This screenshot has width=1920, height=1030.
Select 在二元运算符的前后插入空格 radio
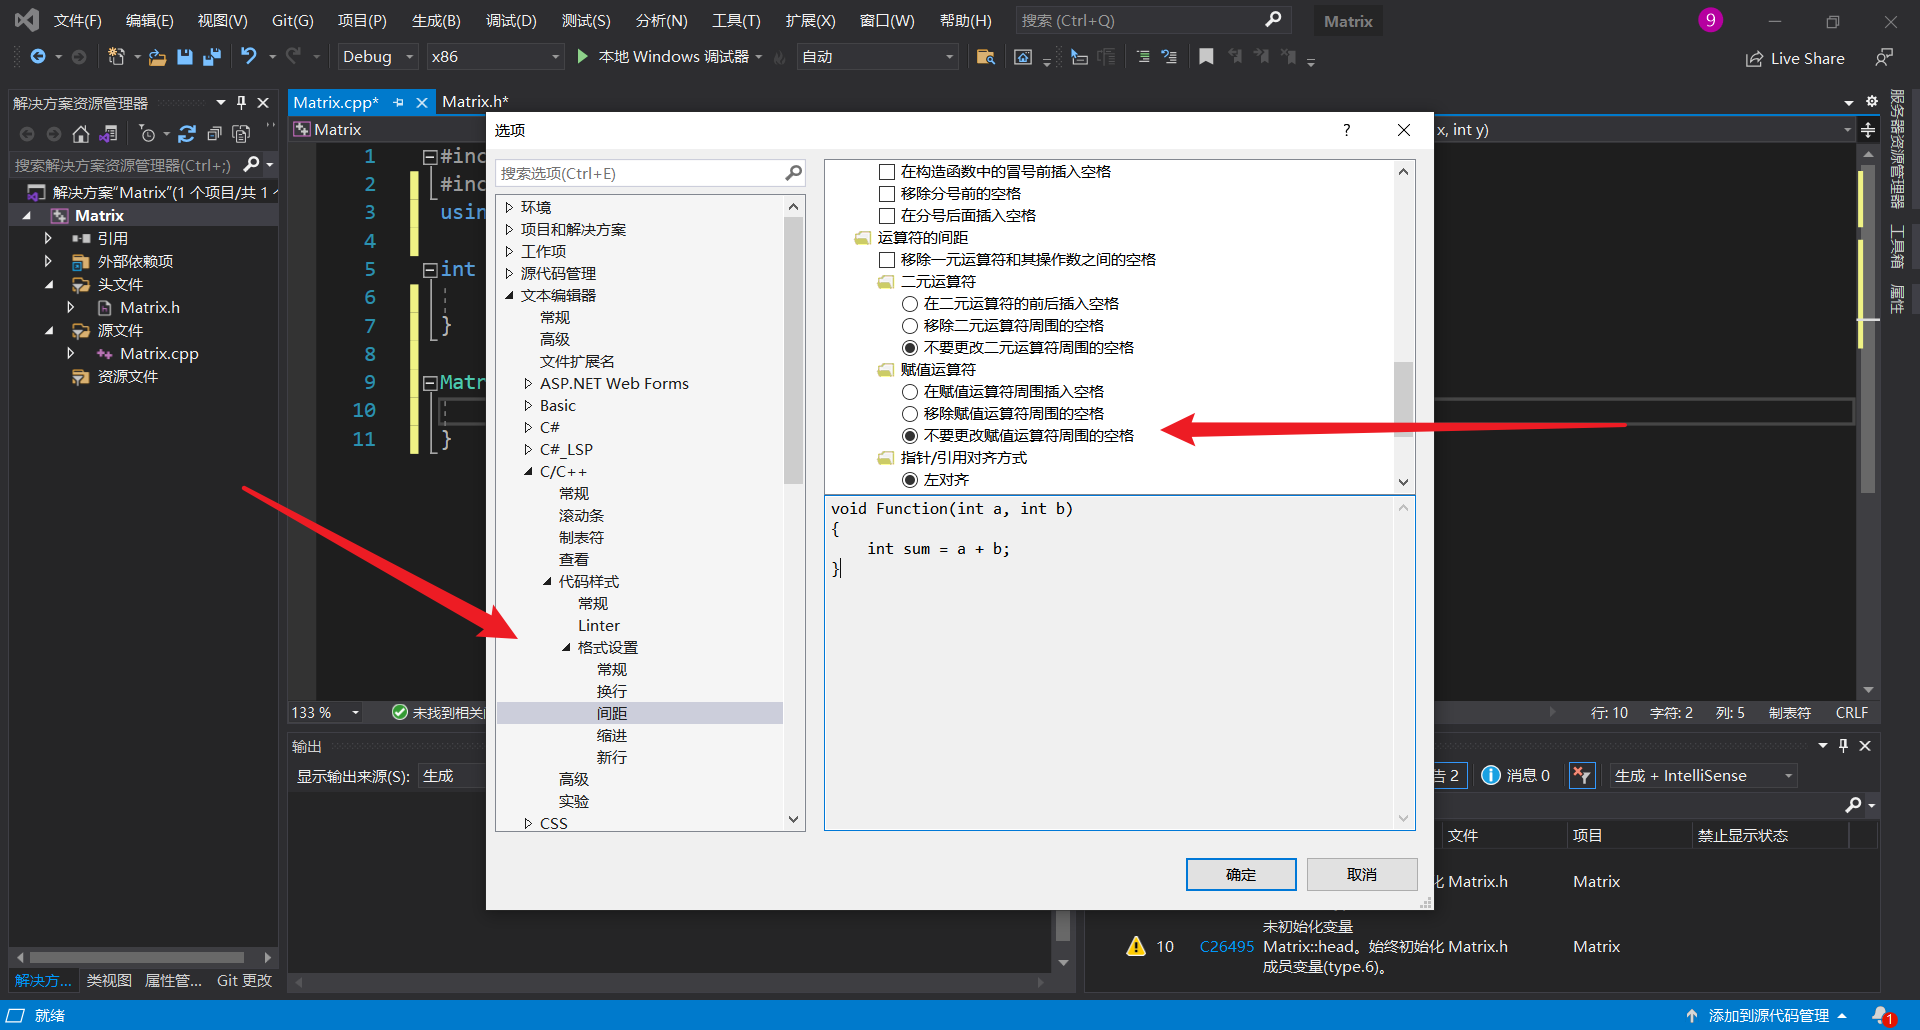pyautogui.click(x=910, y=304)
